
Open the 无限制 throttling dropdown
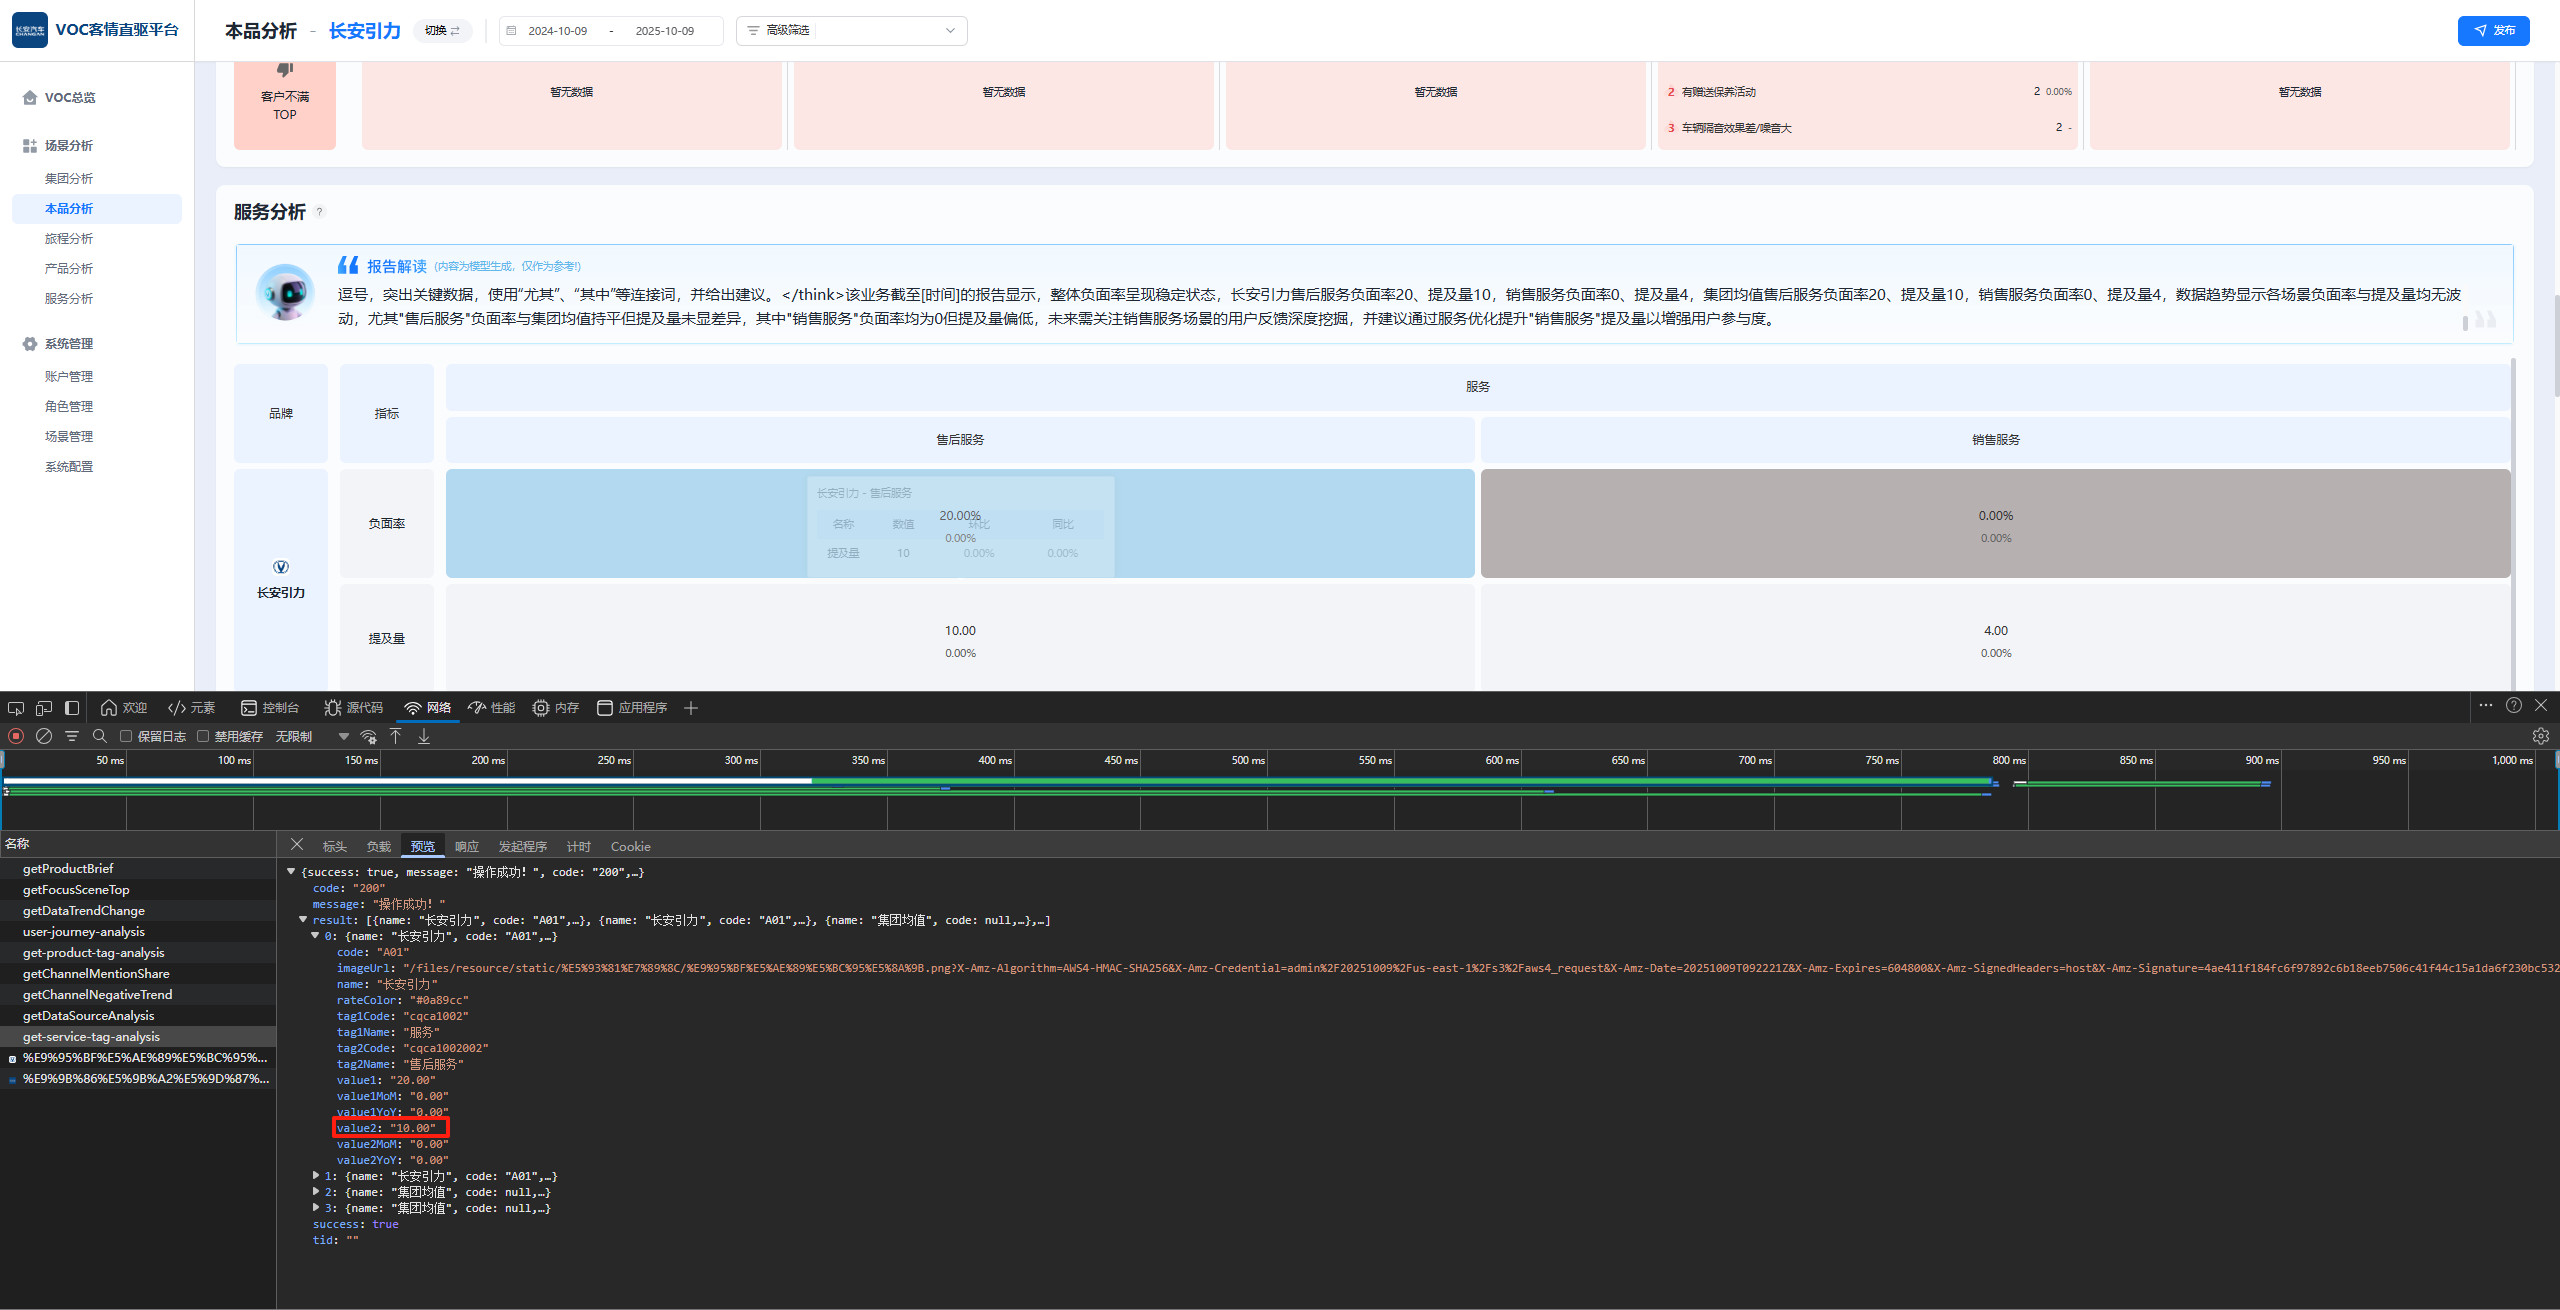[312, 737]
